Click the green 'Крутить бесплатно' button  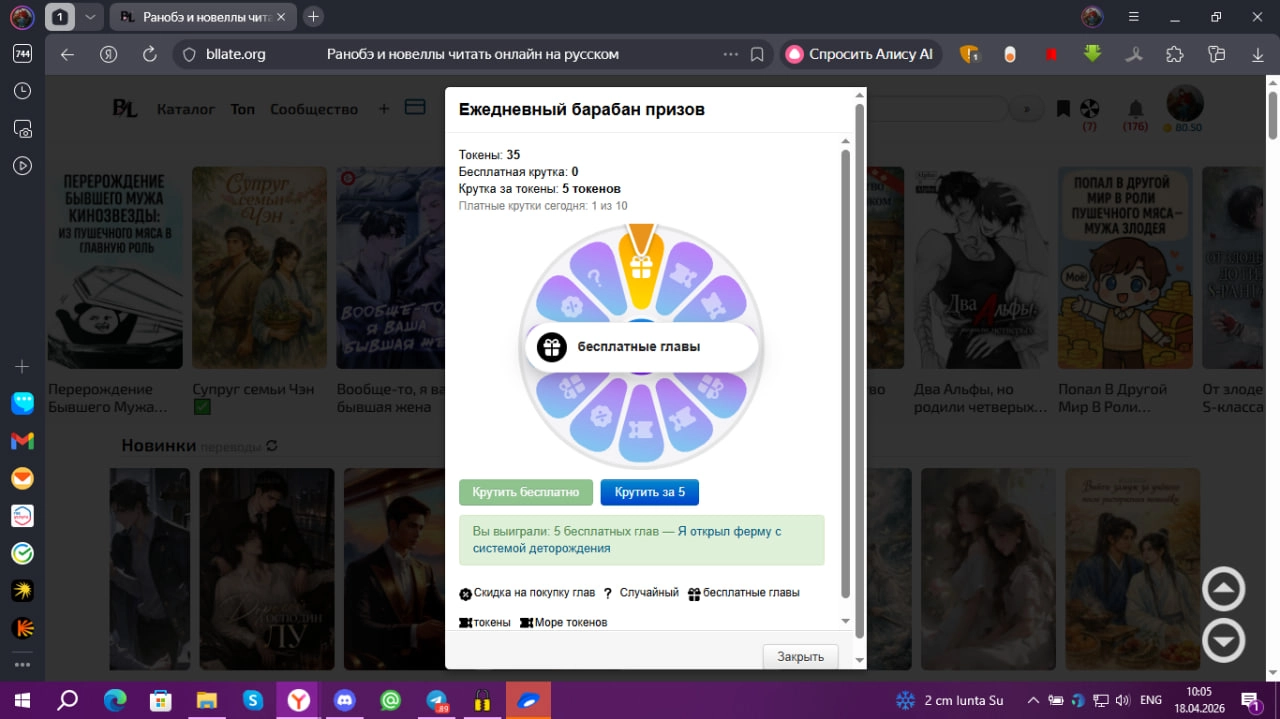[x=526, y=492]
